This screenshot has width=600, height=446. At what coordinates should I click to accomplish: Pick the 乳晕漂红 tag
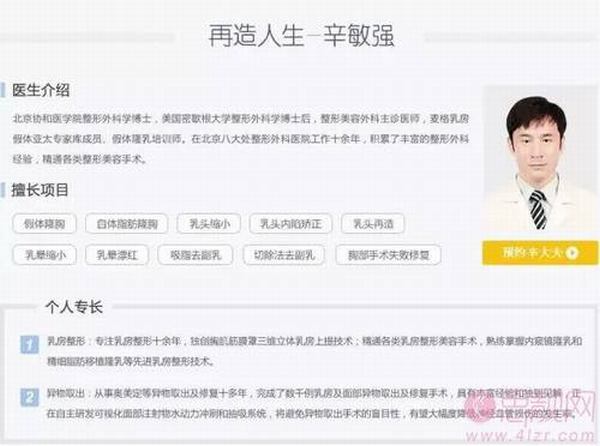(117, 255)
